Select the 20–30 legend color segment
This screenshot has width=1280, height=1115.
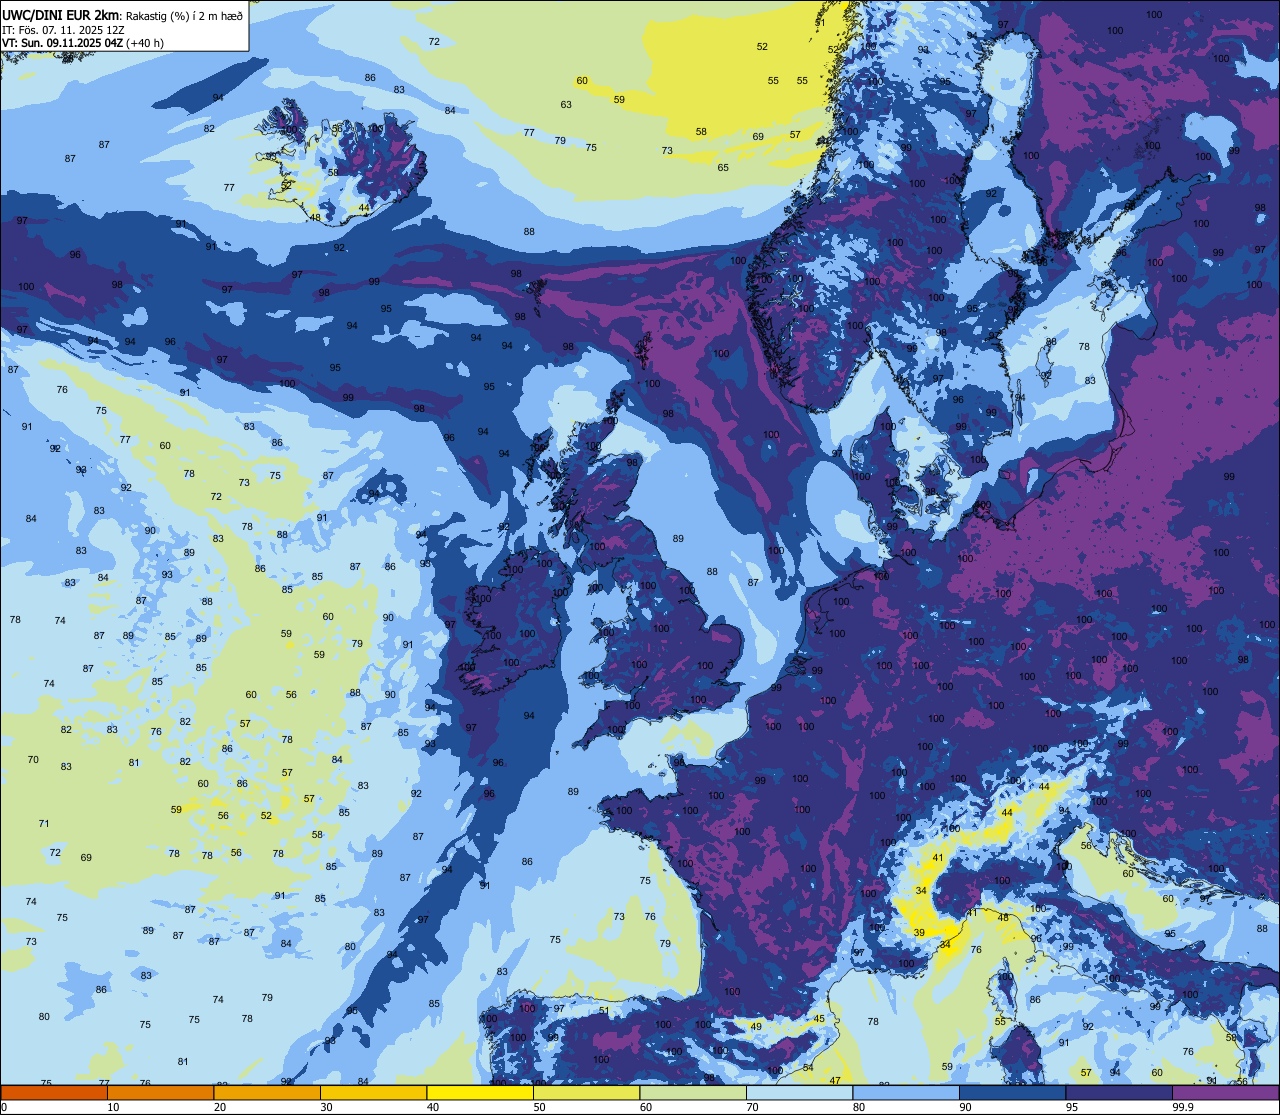coord(267,1092)
